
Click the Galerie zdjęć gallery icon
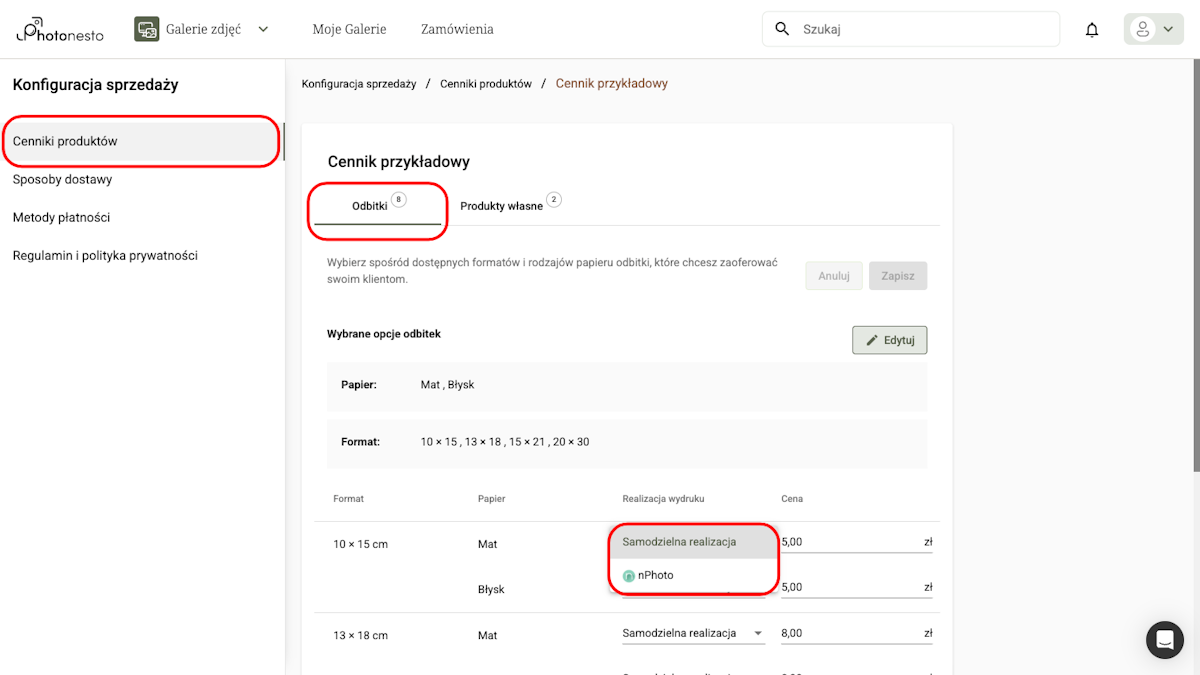(146, 29)
